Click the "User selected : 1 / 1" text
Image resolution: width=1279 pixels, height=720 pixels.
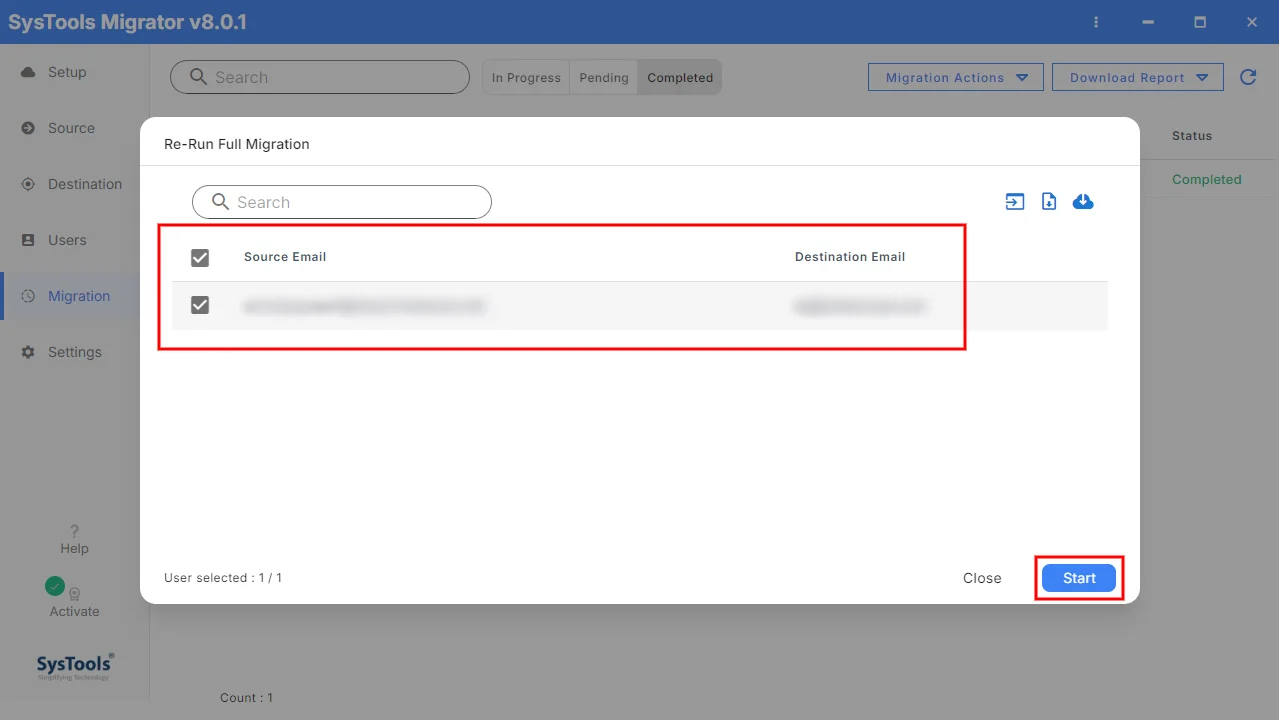[223, 578]
